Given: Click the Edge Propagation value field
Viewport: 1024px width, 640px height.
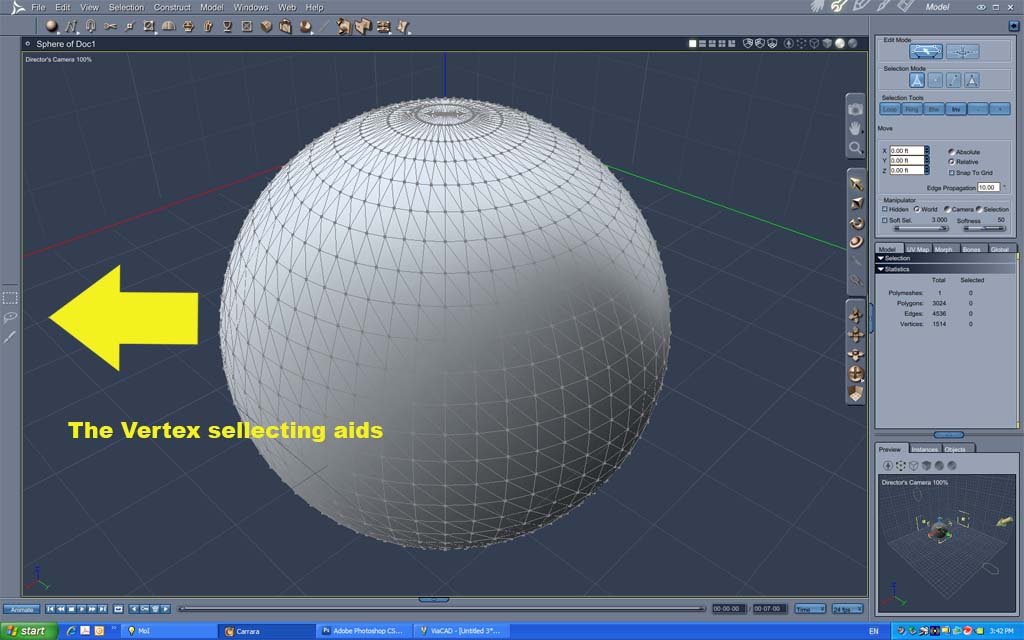Looking at the screenshot, I should click(989, 187).
